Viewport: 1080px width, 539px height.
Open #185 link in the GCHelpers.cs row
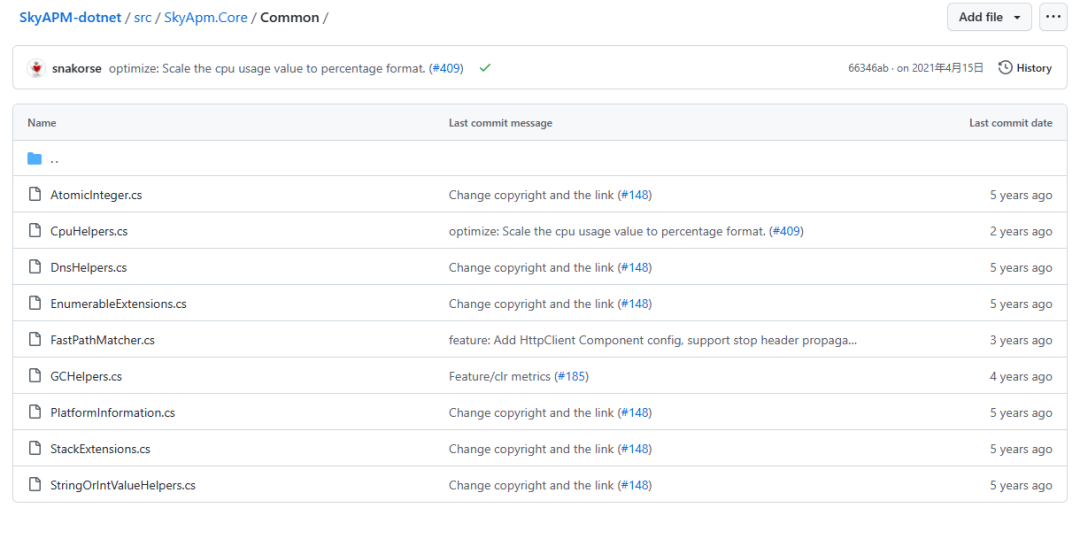[571, 377]
